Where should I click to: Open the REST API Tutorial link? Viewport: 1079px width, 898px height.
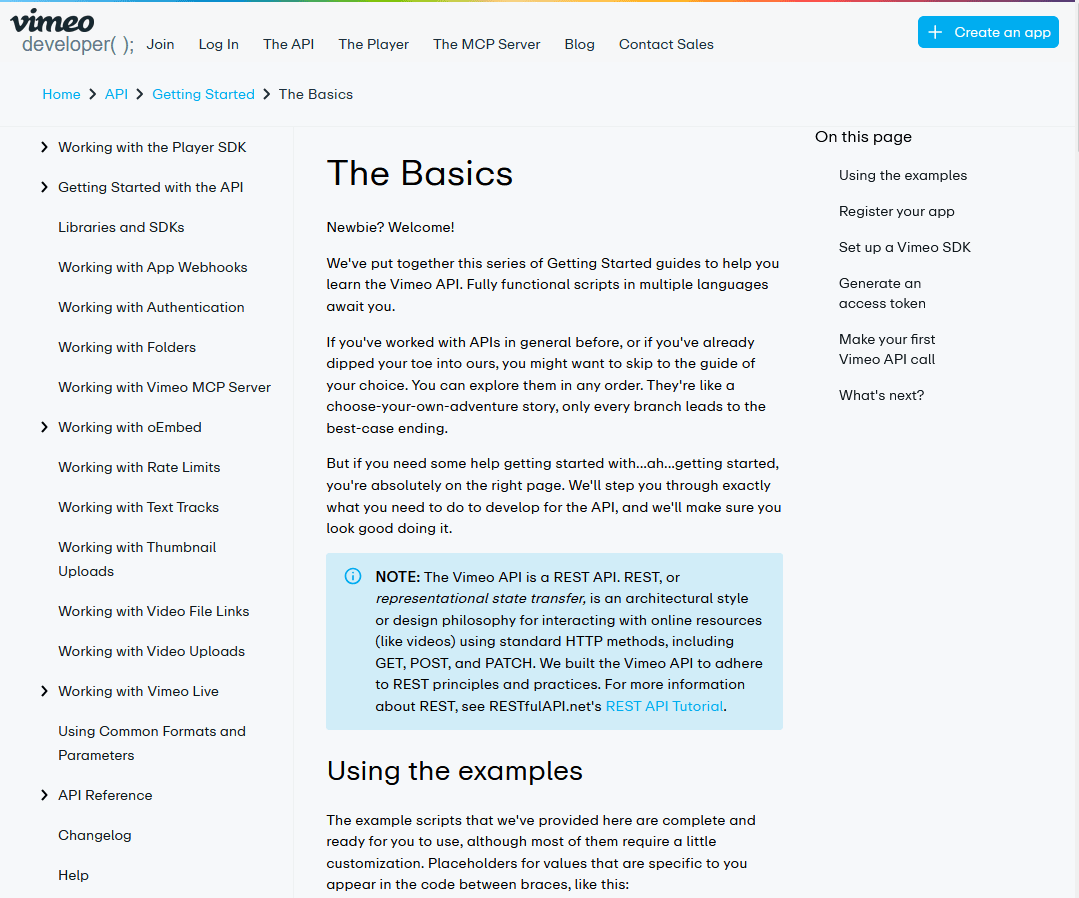click(665, 706)
